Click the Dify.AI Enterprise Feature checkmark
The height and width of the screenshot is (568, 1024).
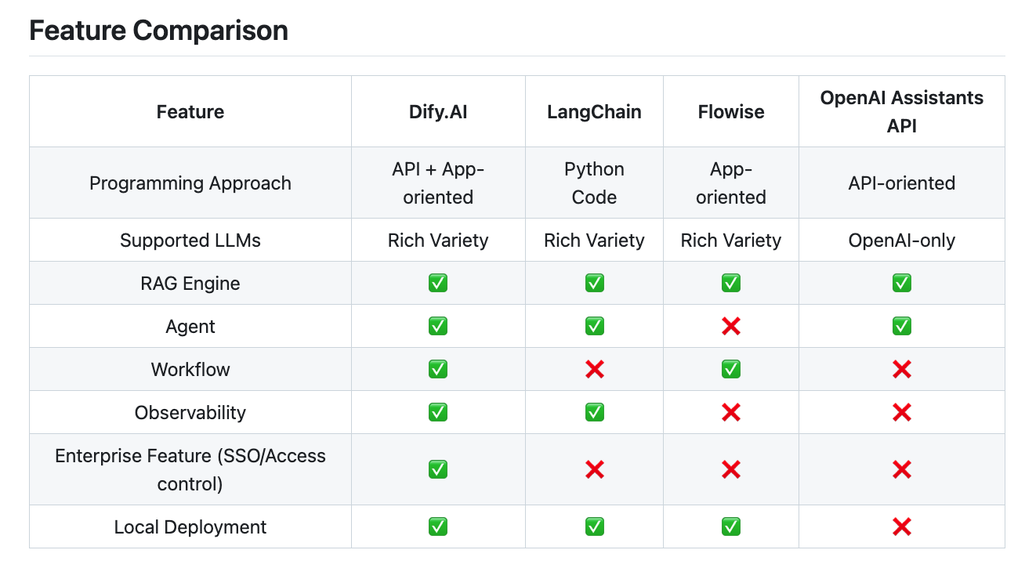click(x=438, y=469)
